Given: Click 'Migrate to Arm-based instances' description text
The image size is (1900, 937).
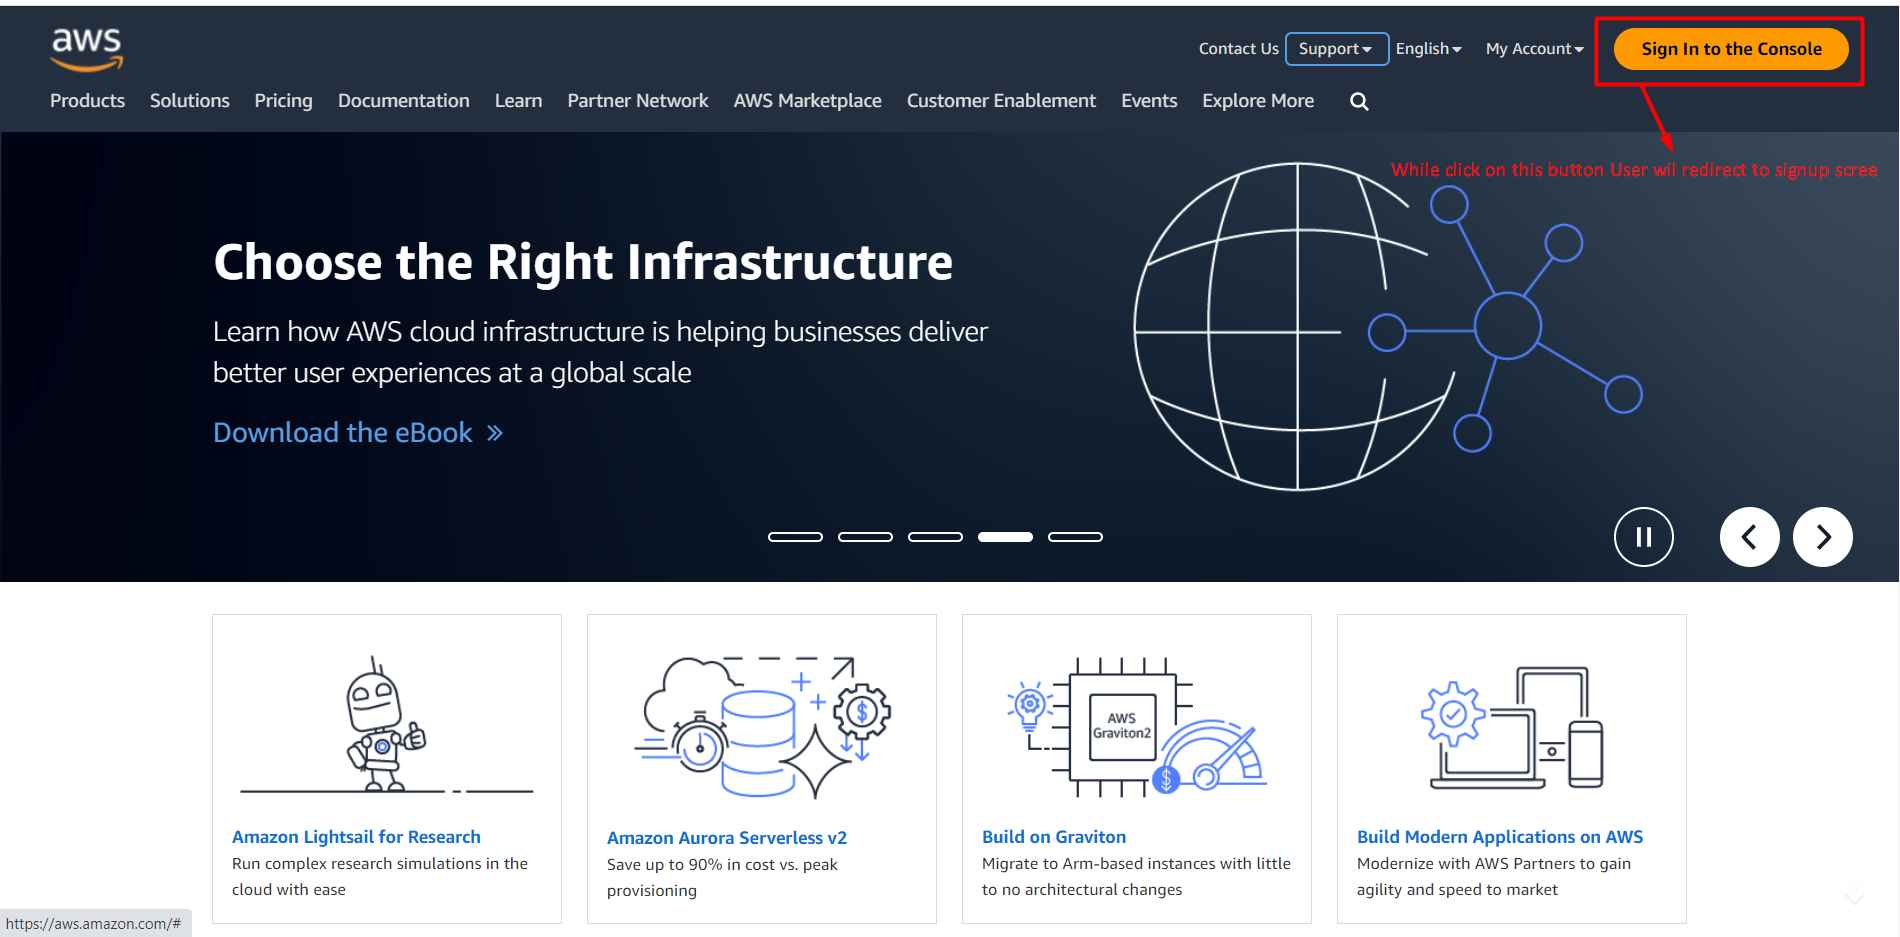Looking at the screenshot, I should [x=1136, y=876].
